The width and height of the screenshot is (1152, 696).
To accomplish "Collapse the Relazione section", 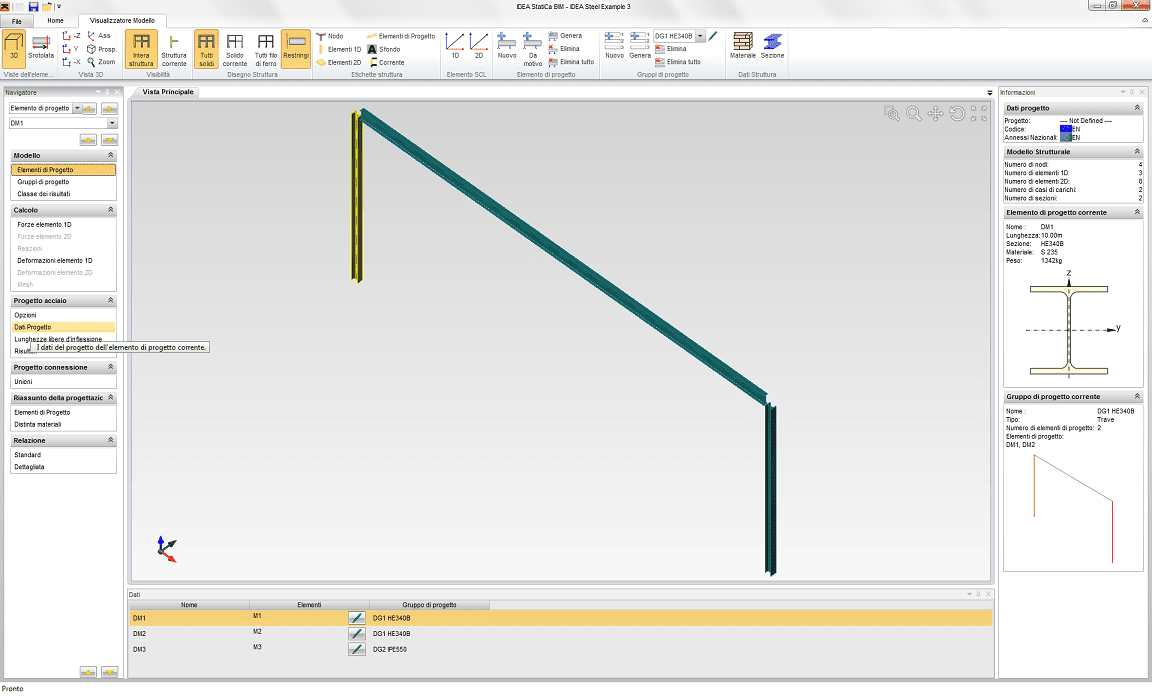I will tap(111, 440).
